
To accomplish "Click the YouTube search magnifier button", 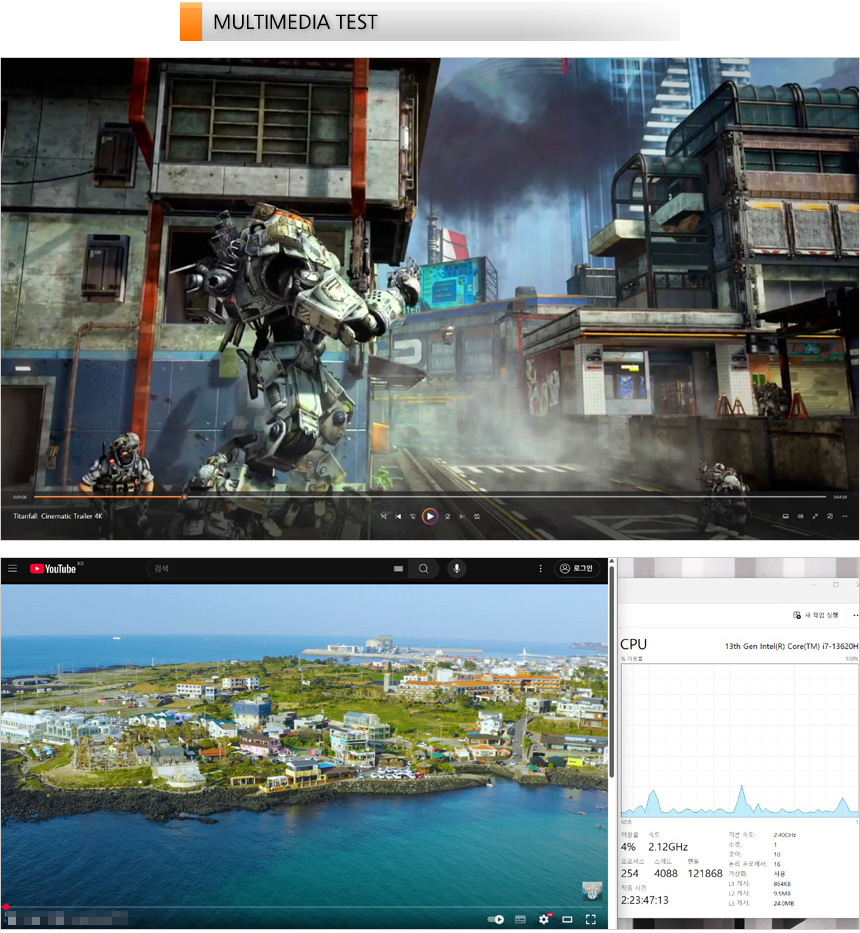I will pos(424,569).
